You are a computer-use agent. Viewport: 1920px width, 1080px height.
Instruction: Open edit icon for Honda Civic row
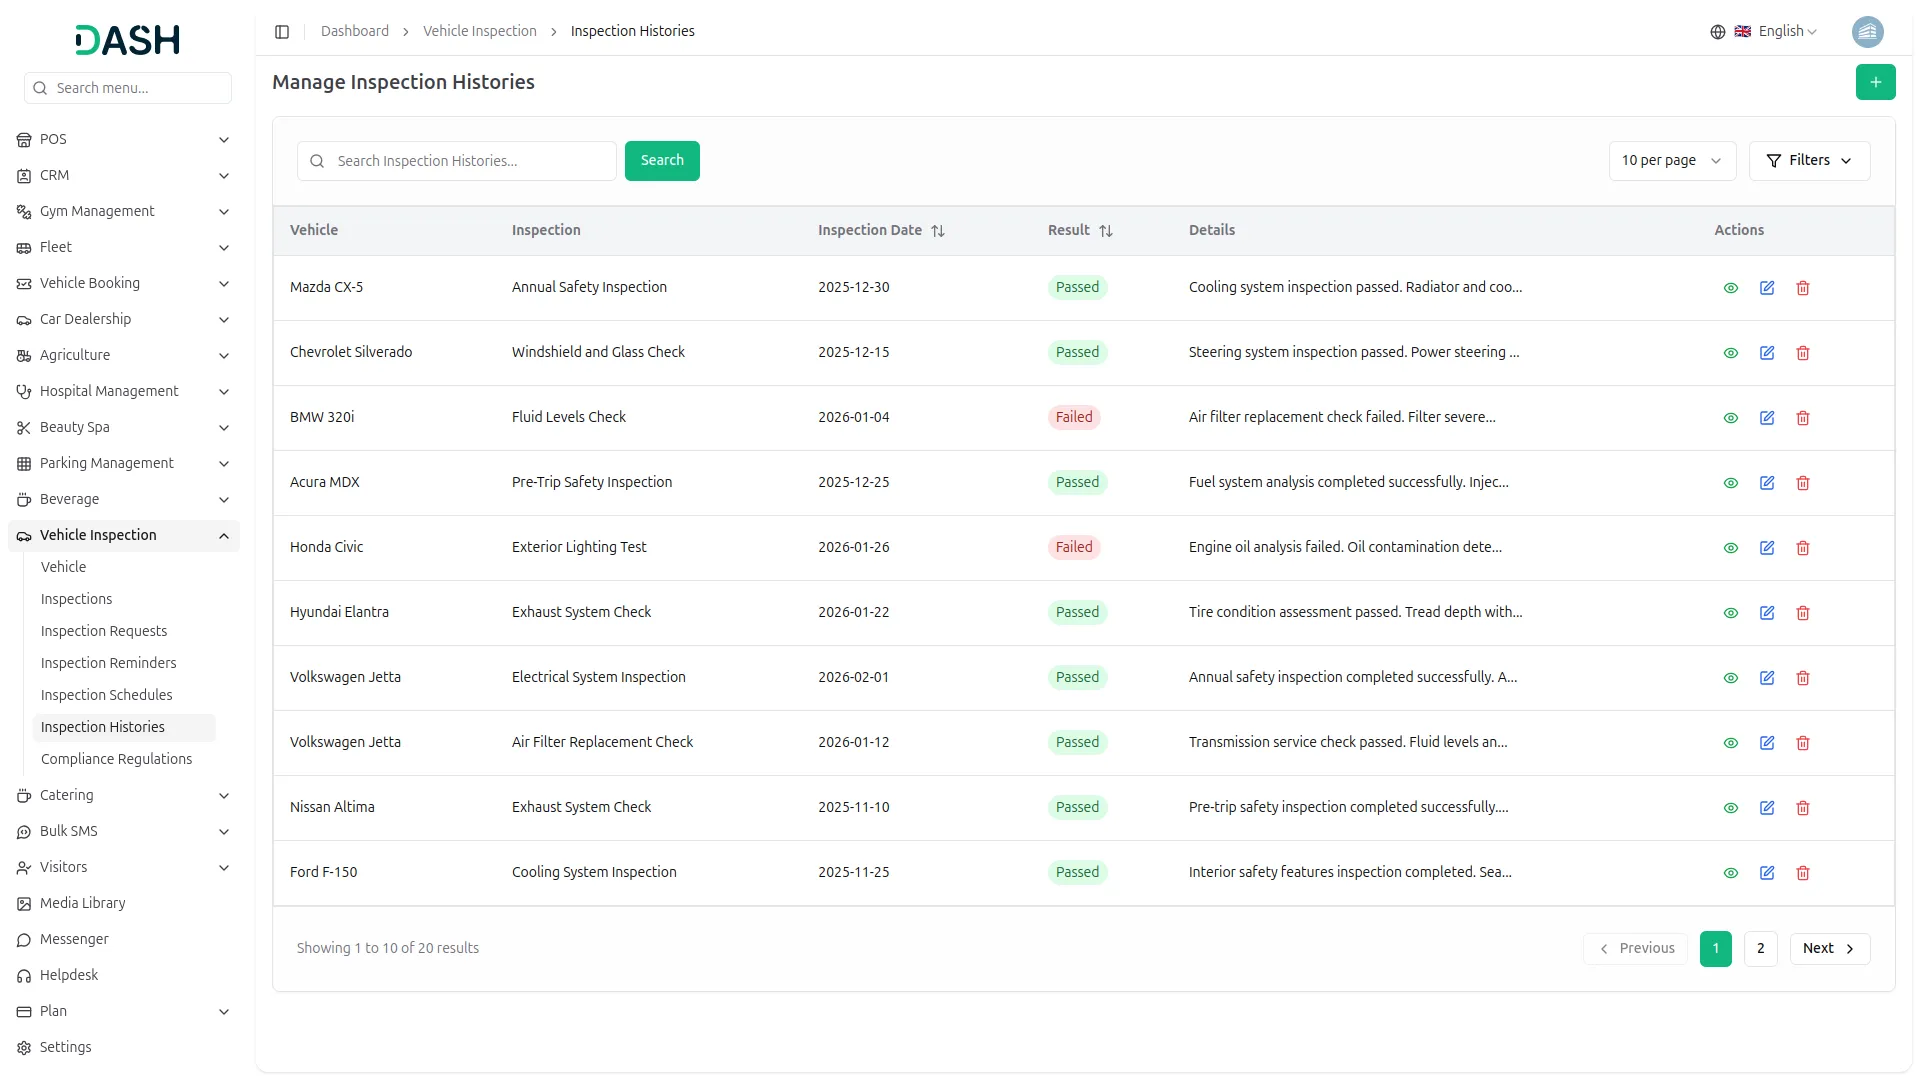coord(1767,548)
